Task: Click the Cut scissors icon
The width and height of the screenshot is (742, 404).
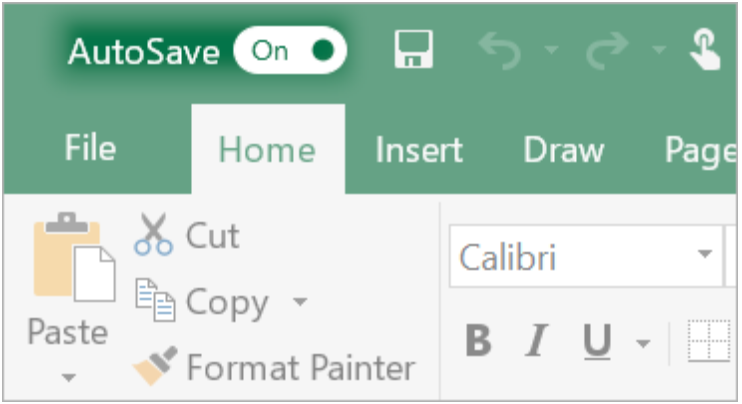Action: pos(153,234)
